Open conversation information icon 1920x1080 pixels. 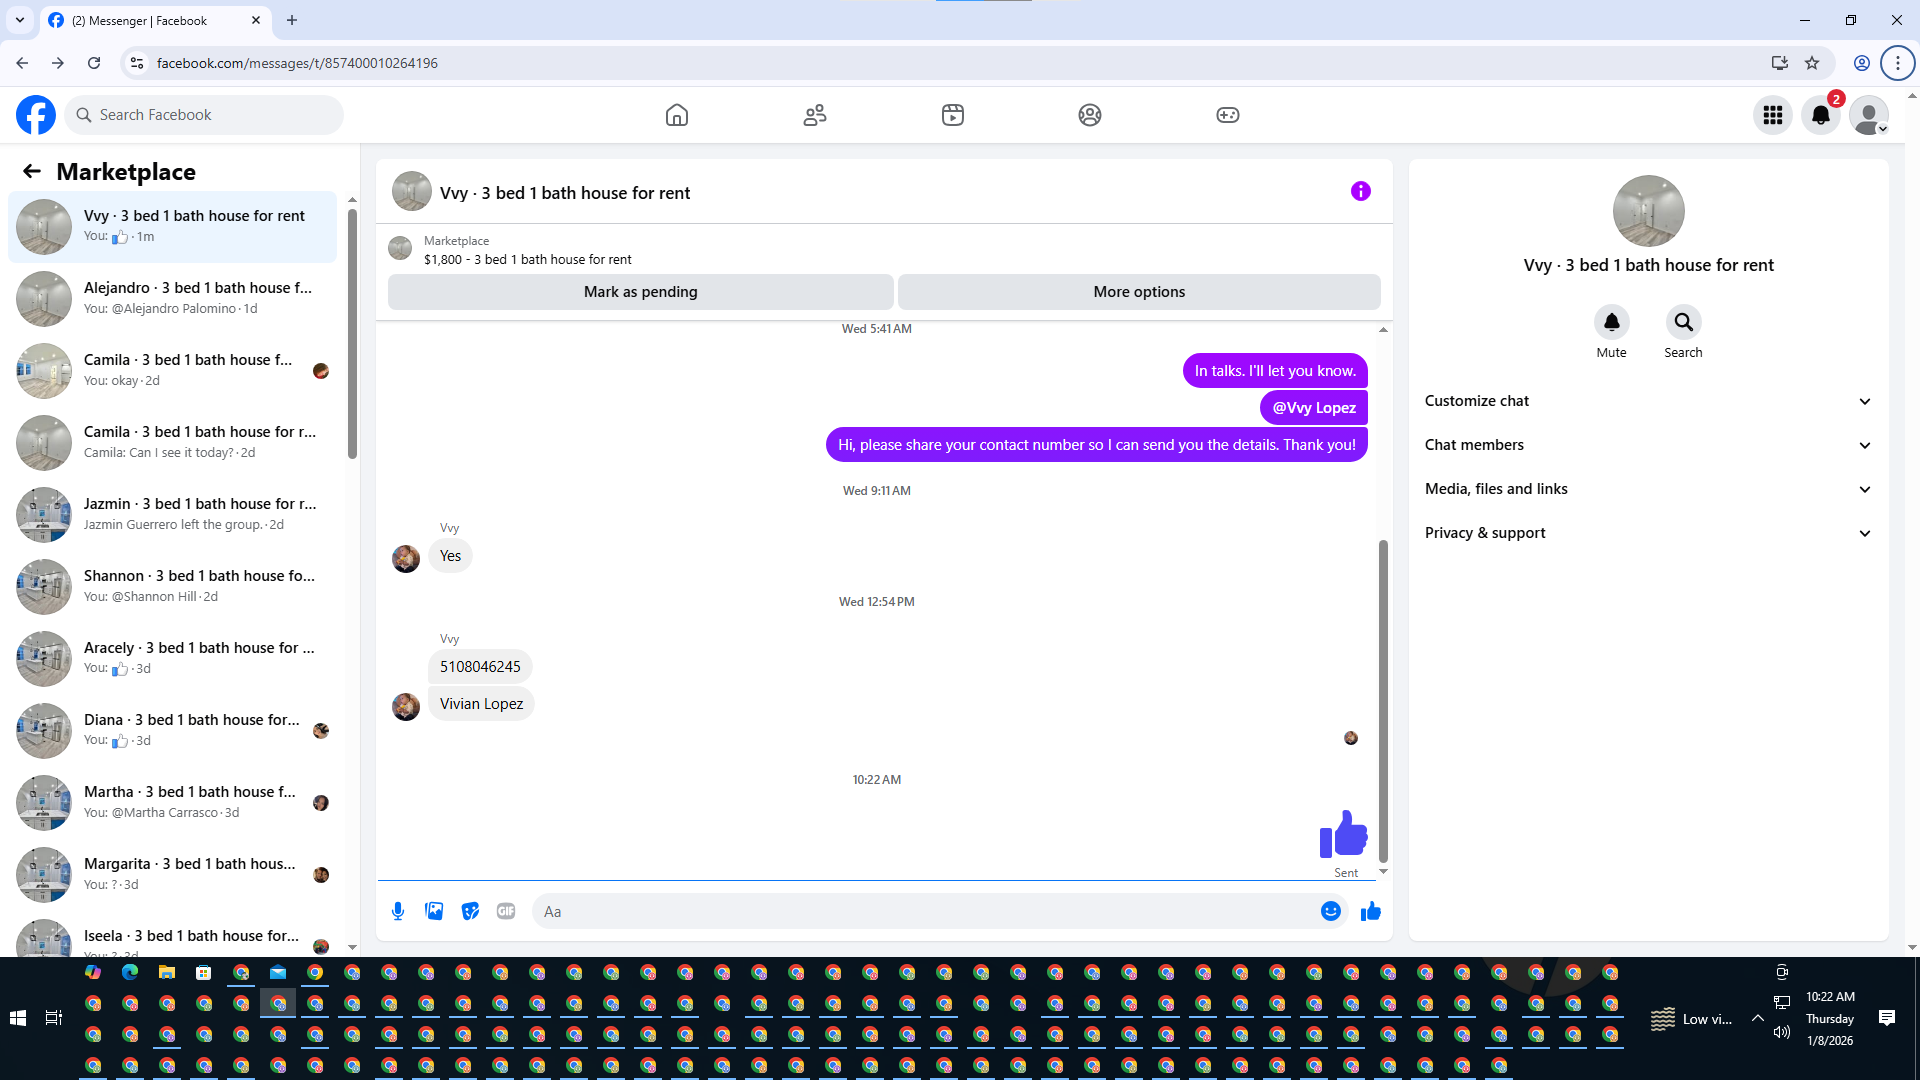1361,191
